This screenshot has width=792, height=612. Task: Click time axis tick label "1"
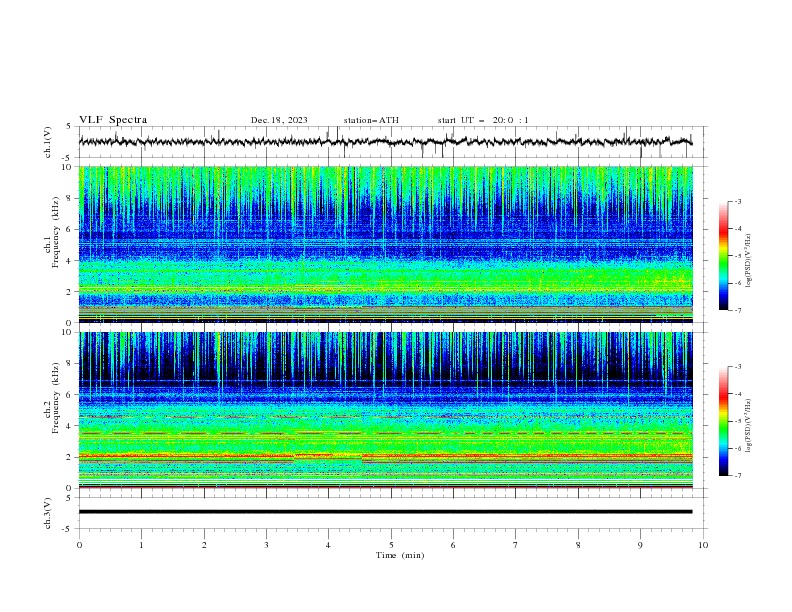point(141,545)
